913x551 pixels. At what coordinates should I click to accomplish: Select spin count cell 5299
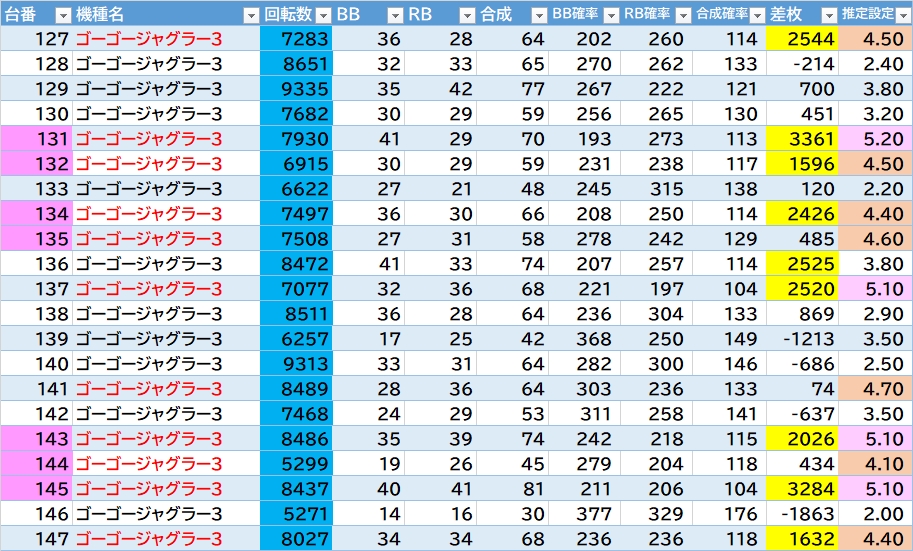[x=296, y=464]
